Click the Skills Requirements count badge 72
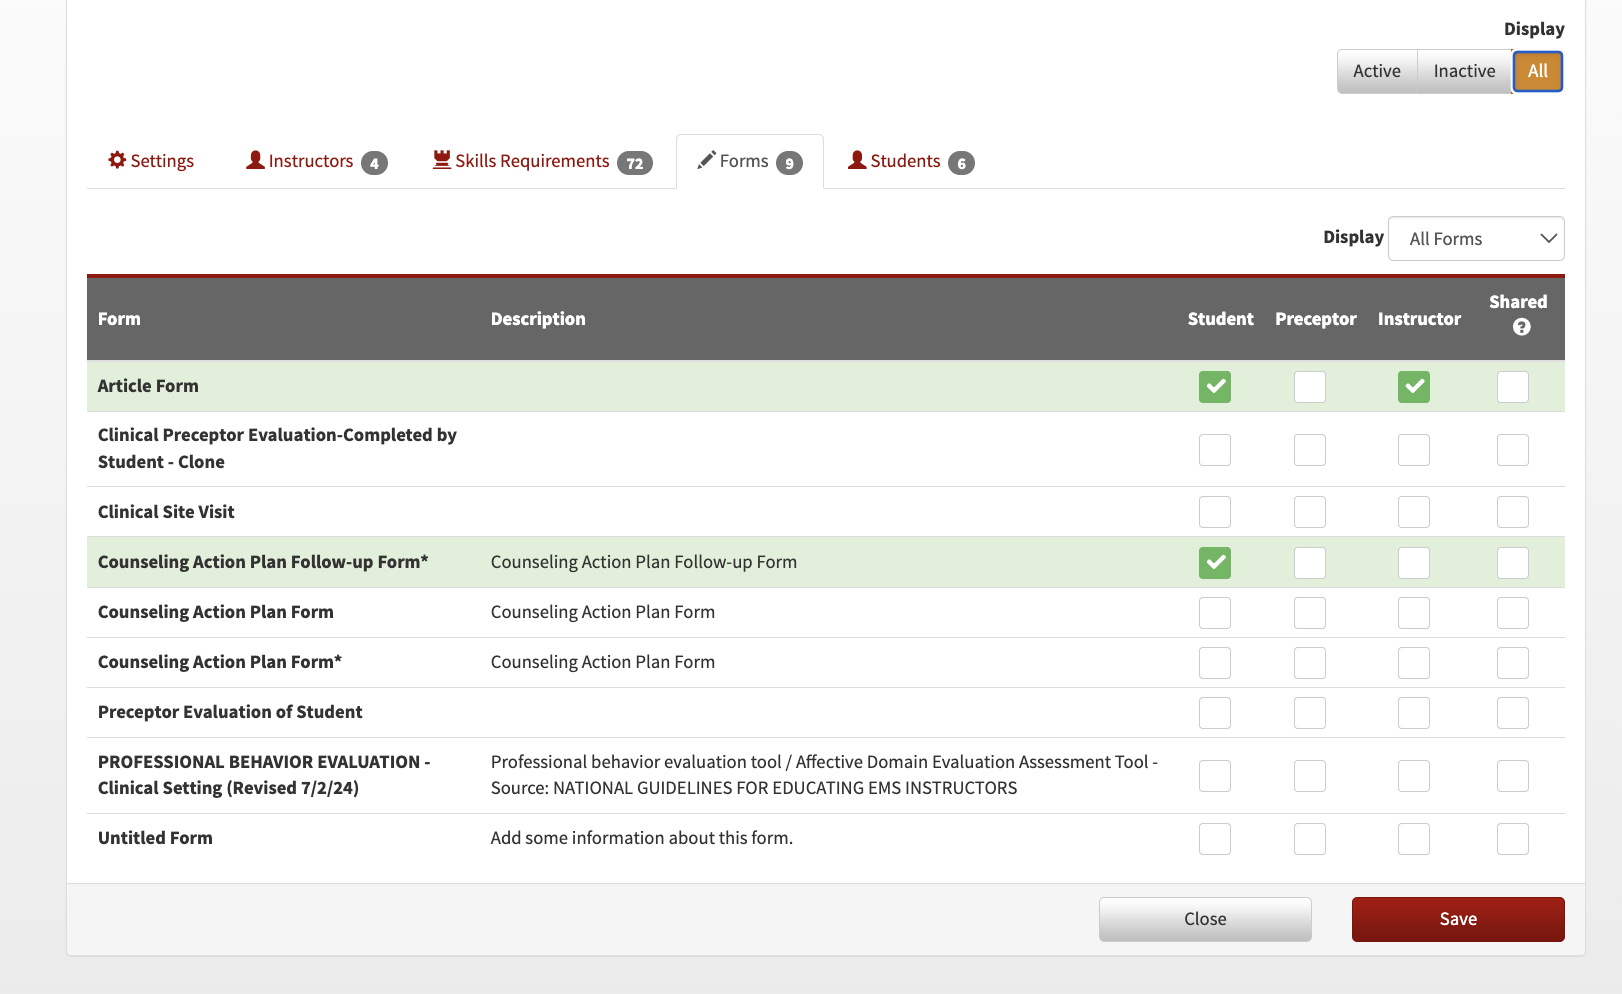This screenshot has height=994, width=1622. tap(634, 163)
